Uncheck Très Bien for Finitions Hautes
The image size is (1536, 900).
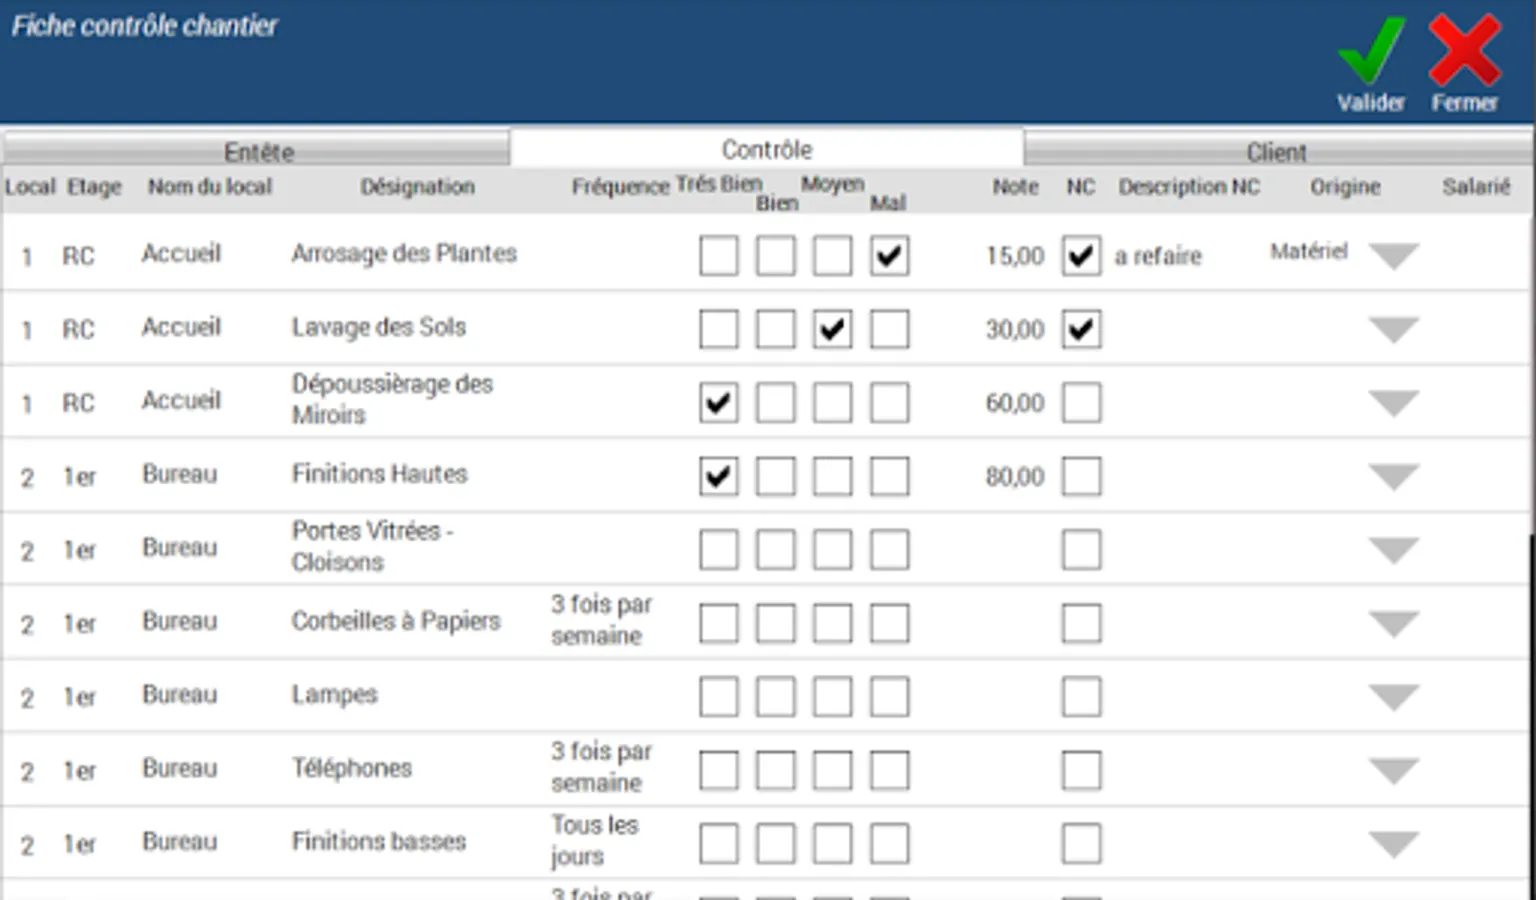tap(719, 476)
